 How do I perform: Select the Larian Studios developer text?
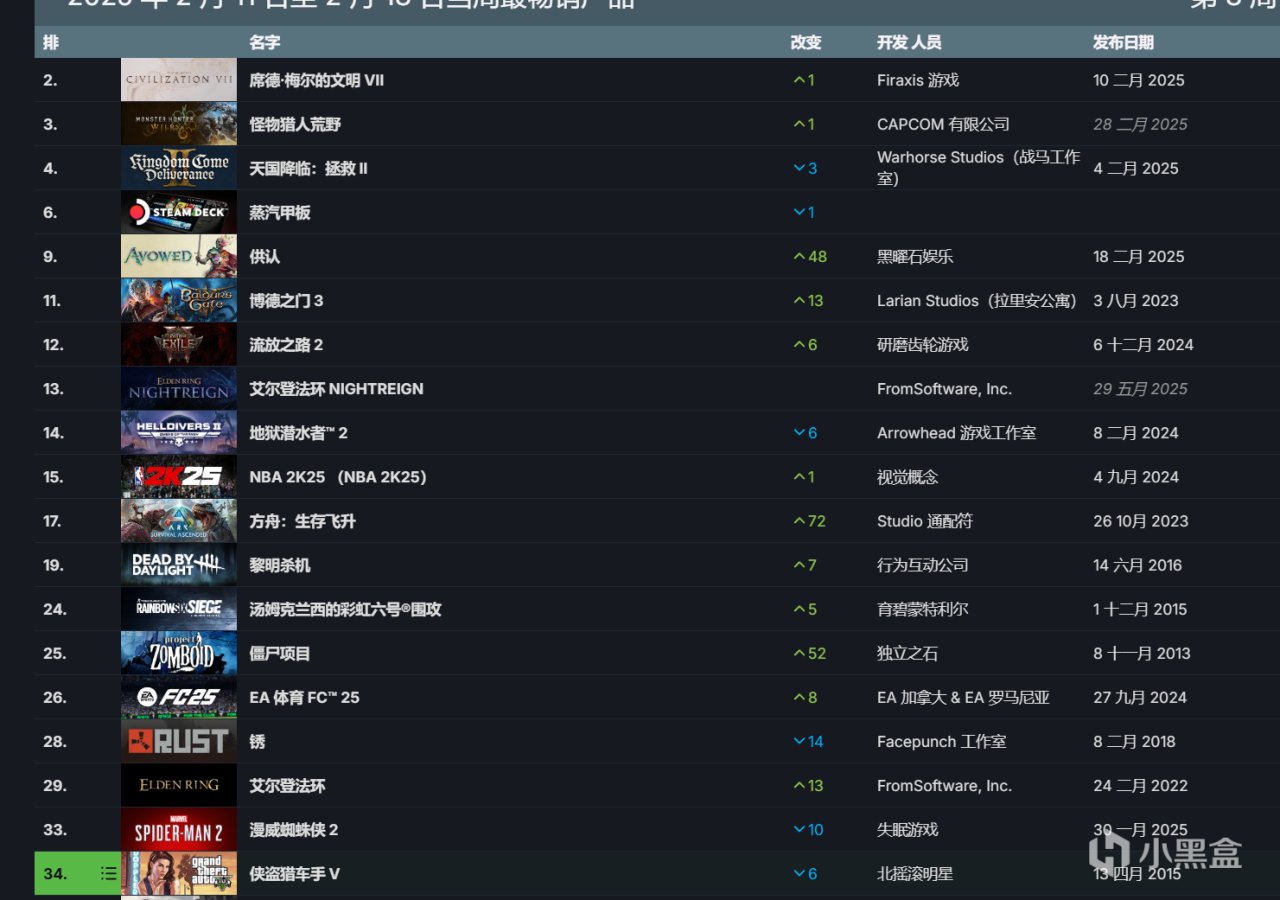[x=977, y=300]
